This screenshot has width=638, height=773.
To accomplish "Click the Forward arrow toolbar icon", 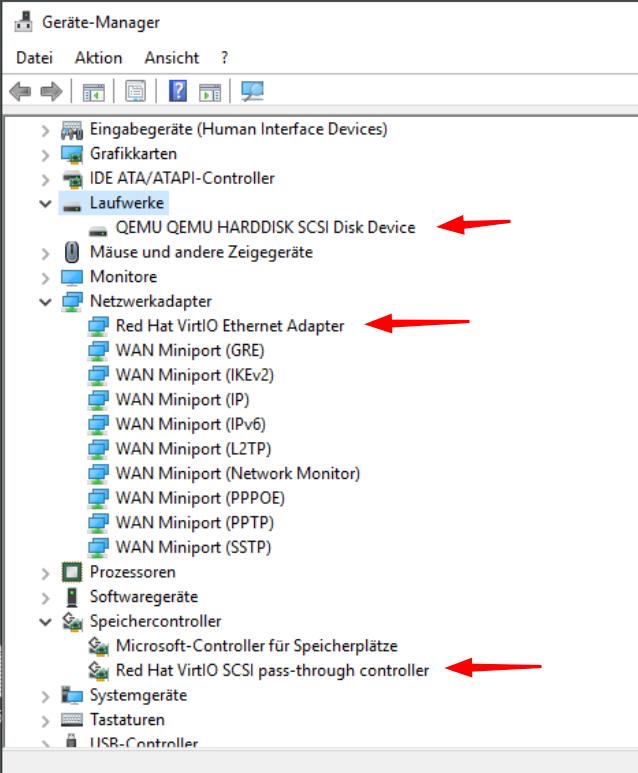I will coord(51,91).
